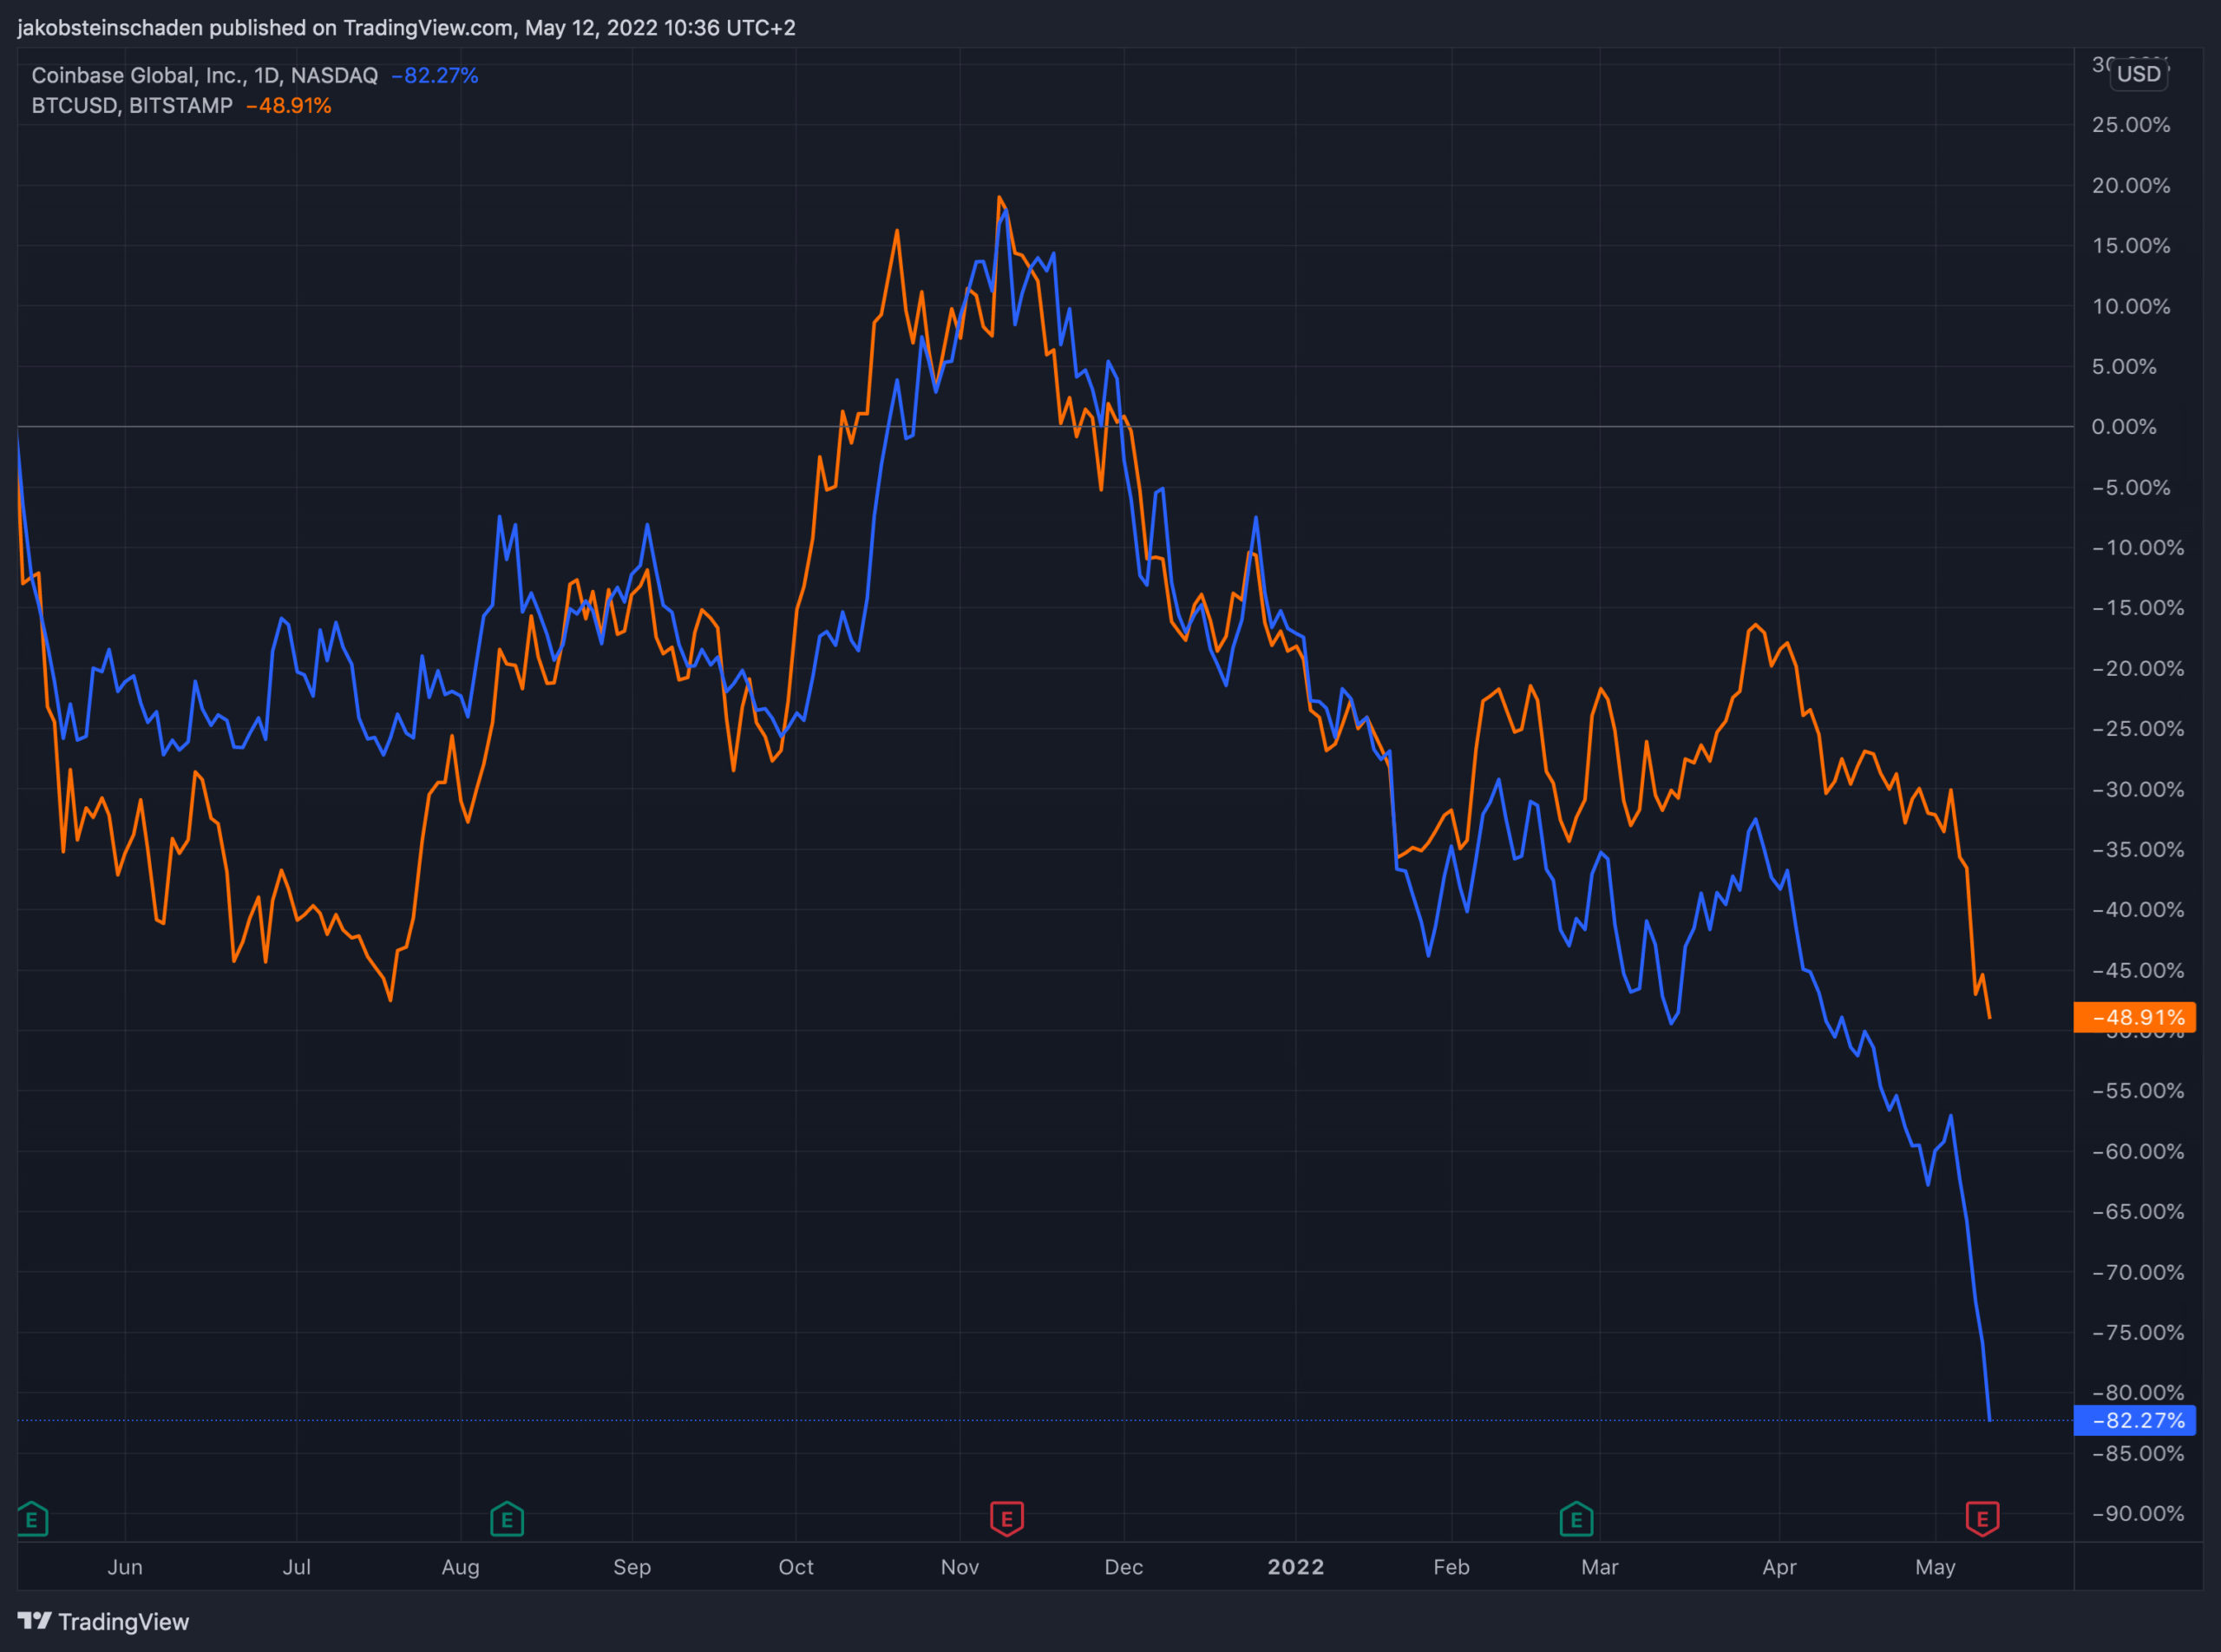The image size is (2221, 1652).
Task: Open the USD currency selector
Action: (2138, 74)
